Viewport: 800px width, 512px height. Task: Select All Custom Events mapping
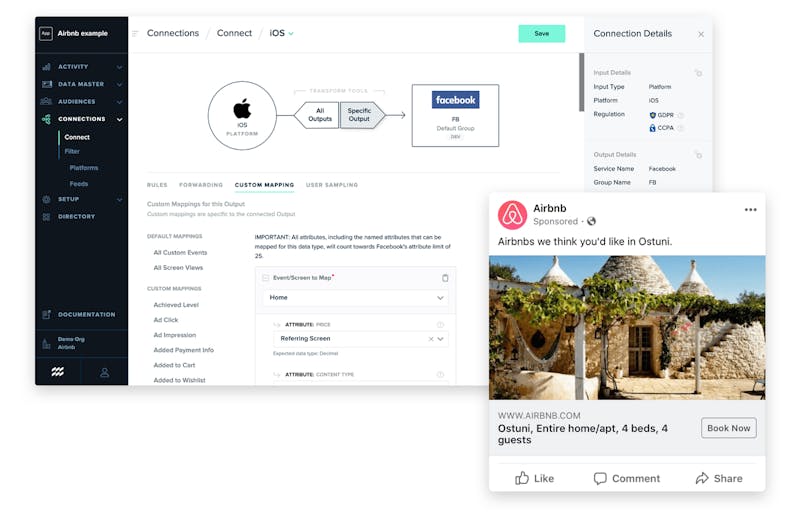click(180, 252)
